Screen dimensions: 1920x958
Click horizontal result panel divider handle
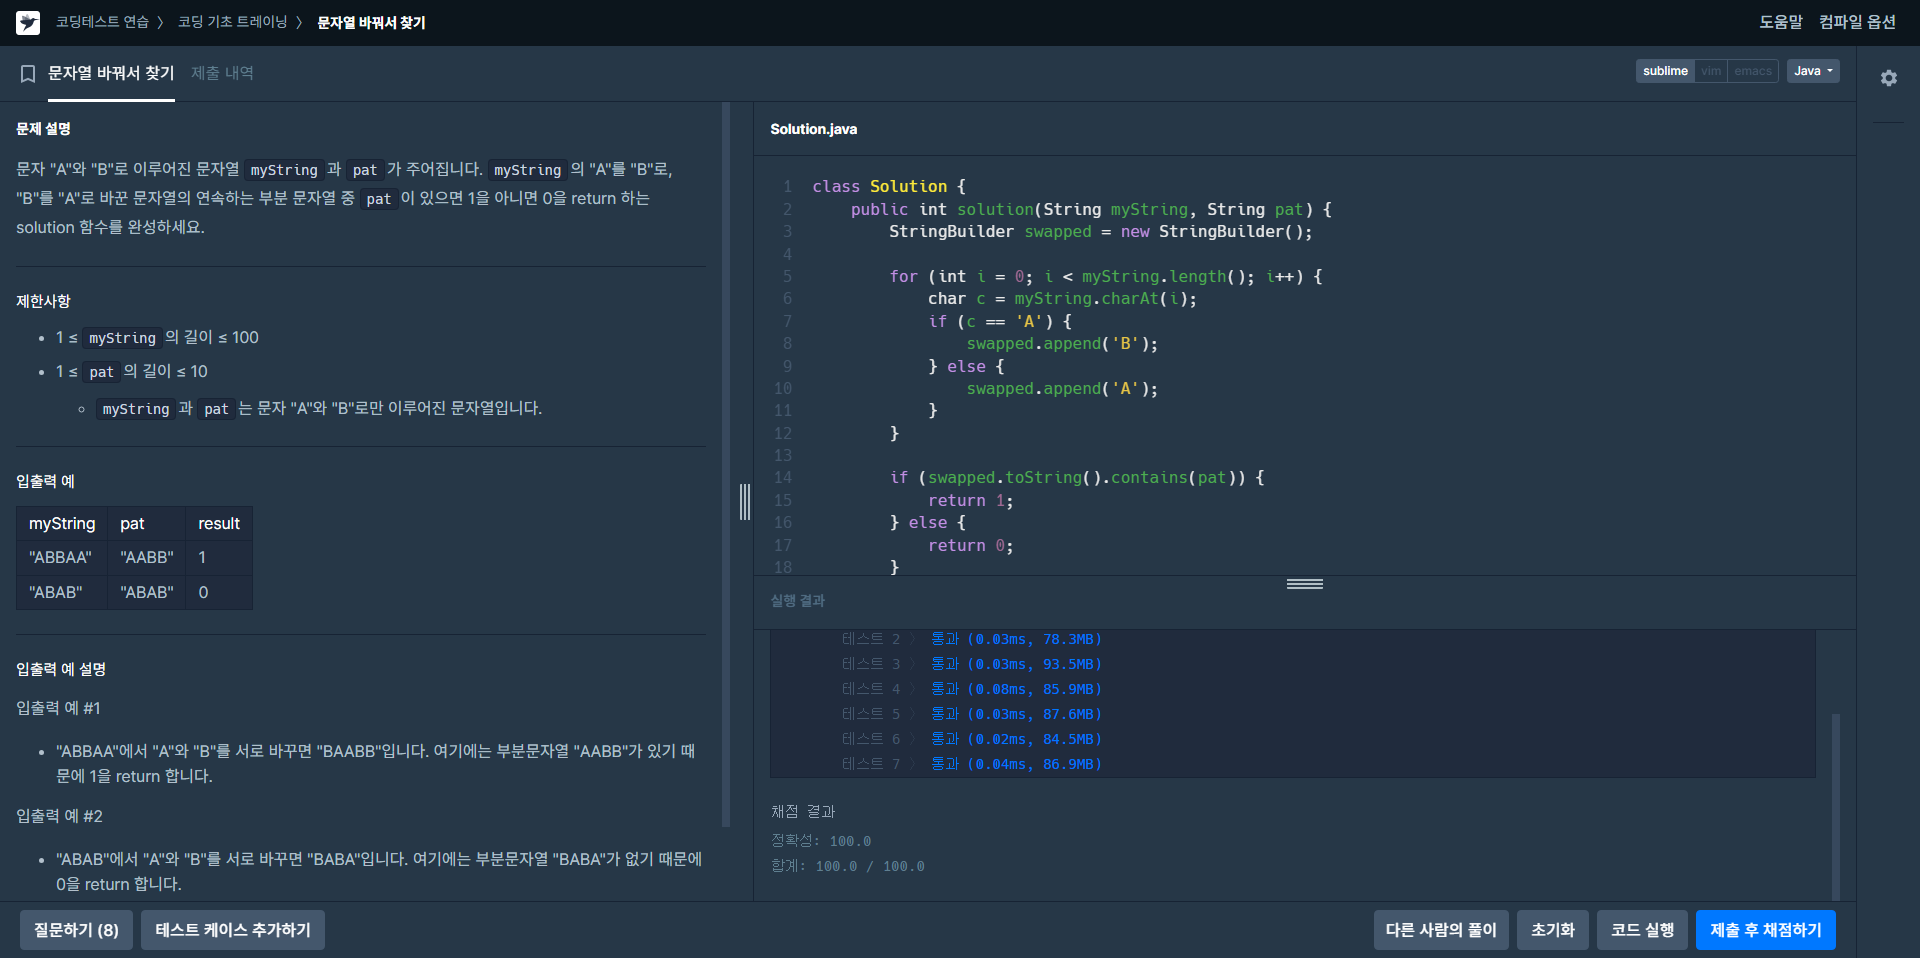[x=1305, y=584]
